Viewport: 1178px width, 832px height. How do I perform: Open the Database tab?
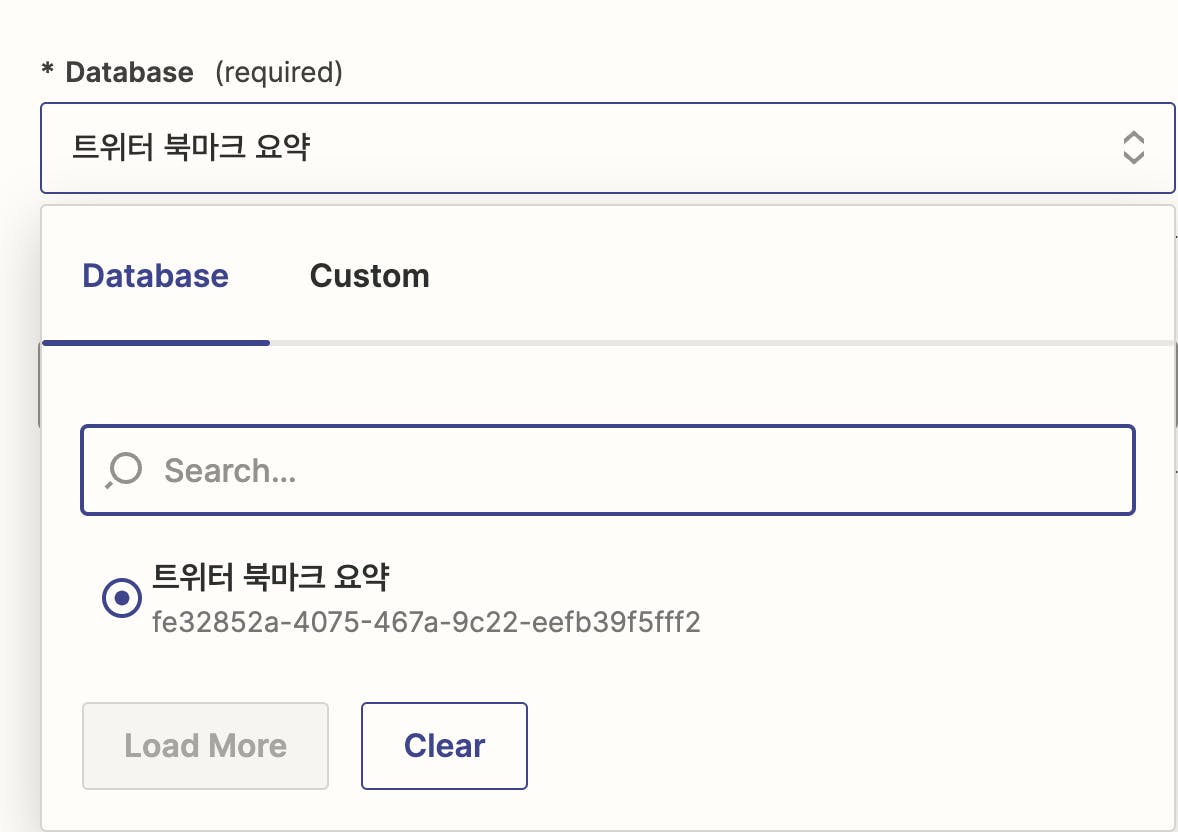(156, 276)
